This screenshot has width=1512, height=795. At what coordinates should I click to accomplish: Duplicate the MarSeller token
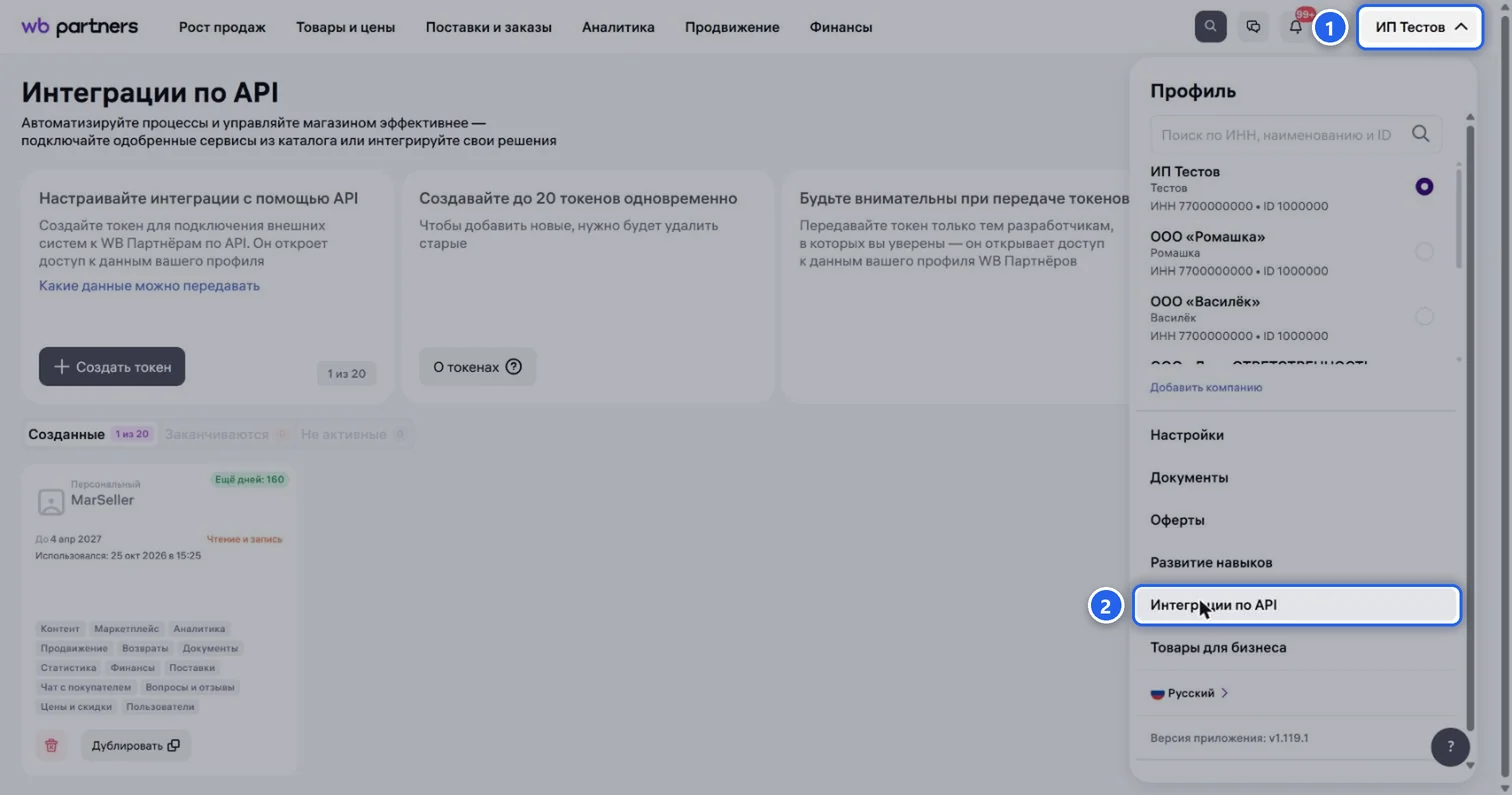[x=136, y=745]
